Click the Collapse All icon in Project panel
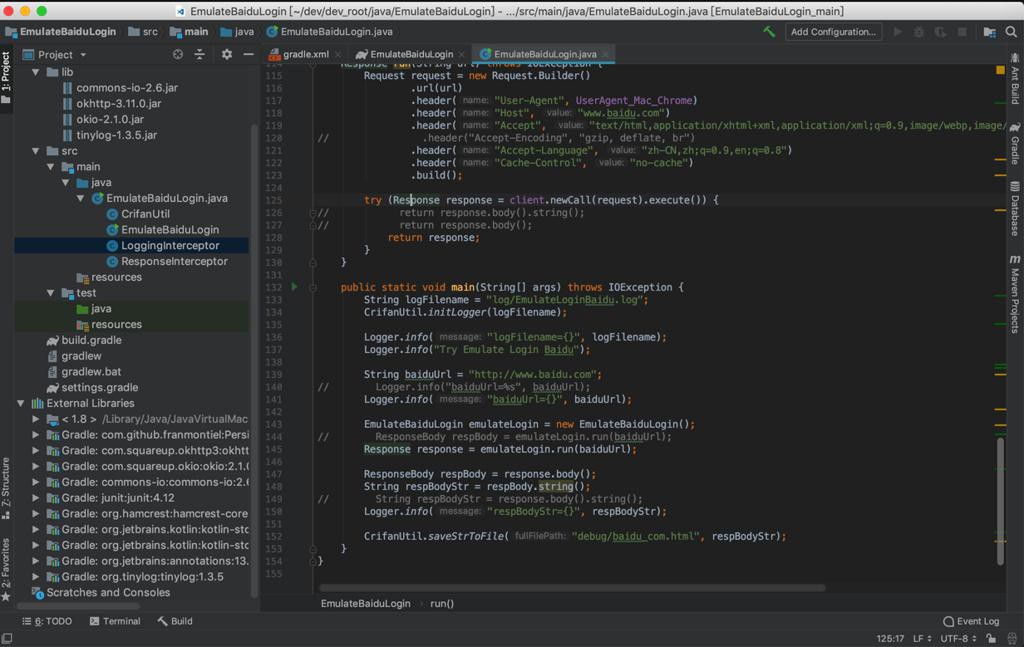Image resolution: width=1024 pixels, height=647 pixels. coord(199,54)
